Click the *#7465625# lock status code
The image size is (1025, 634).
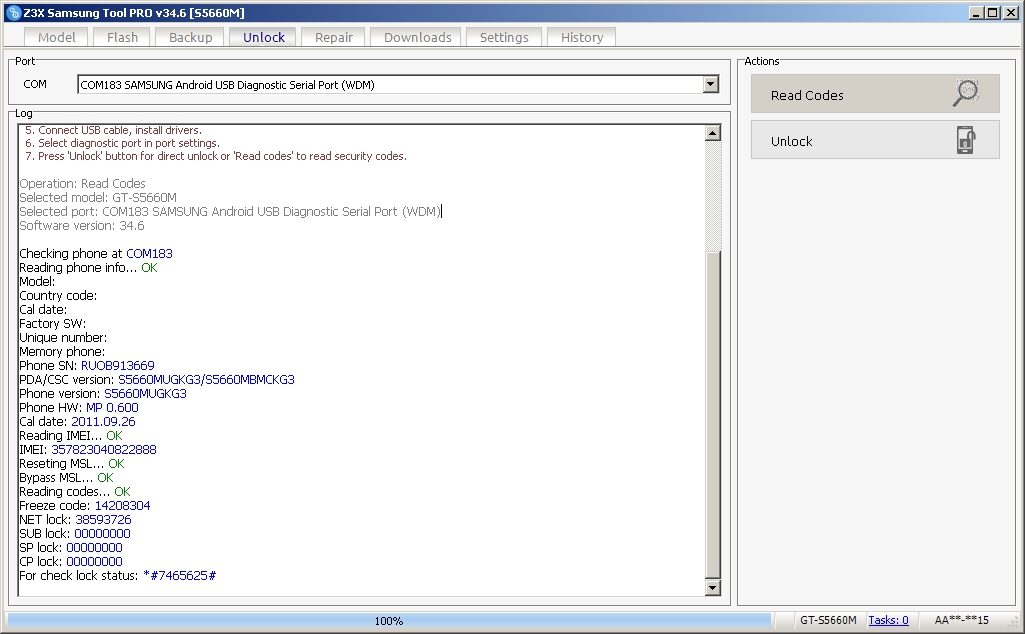click(x=179, y=576)
